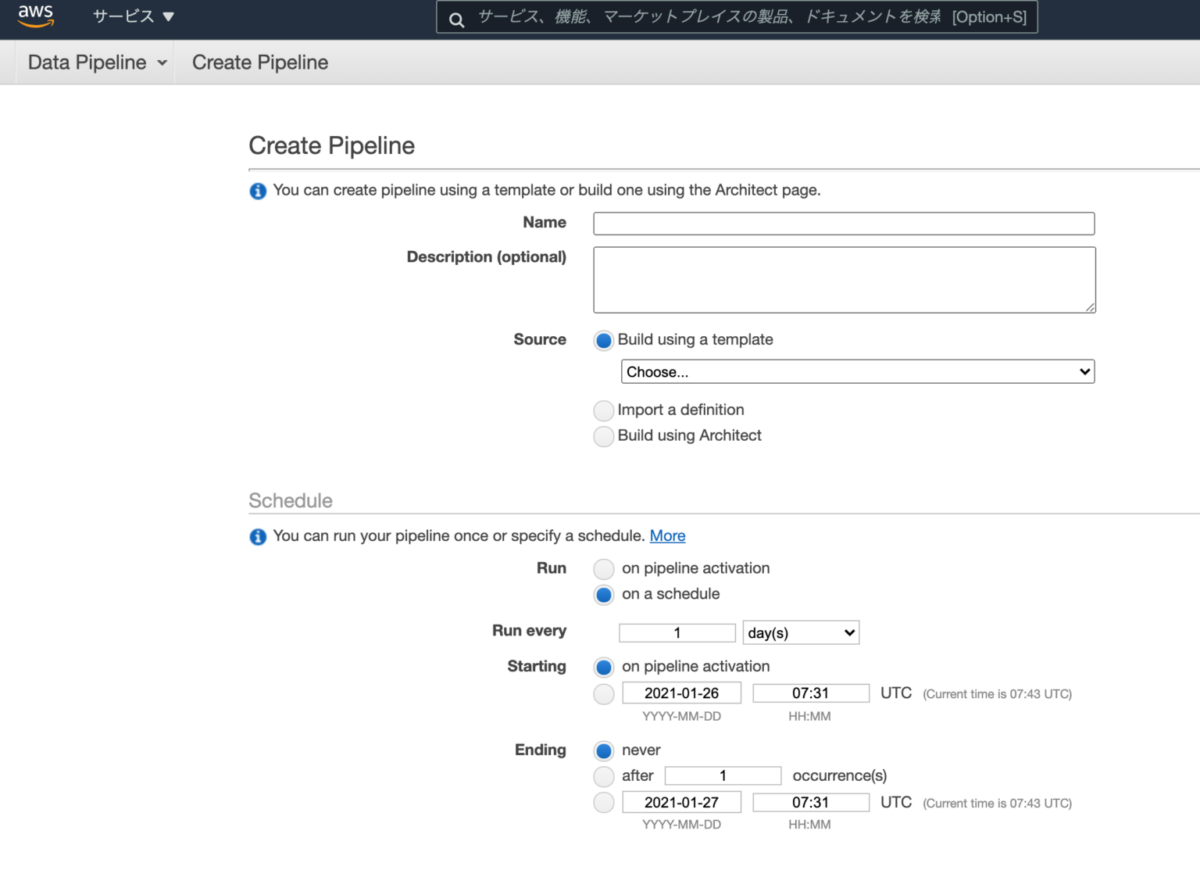1200x870 pixels.
Task: Click info icon beside Create Pipeline hint
Action: pos(258,191)
